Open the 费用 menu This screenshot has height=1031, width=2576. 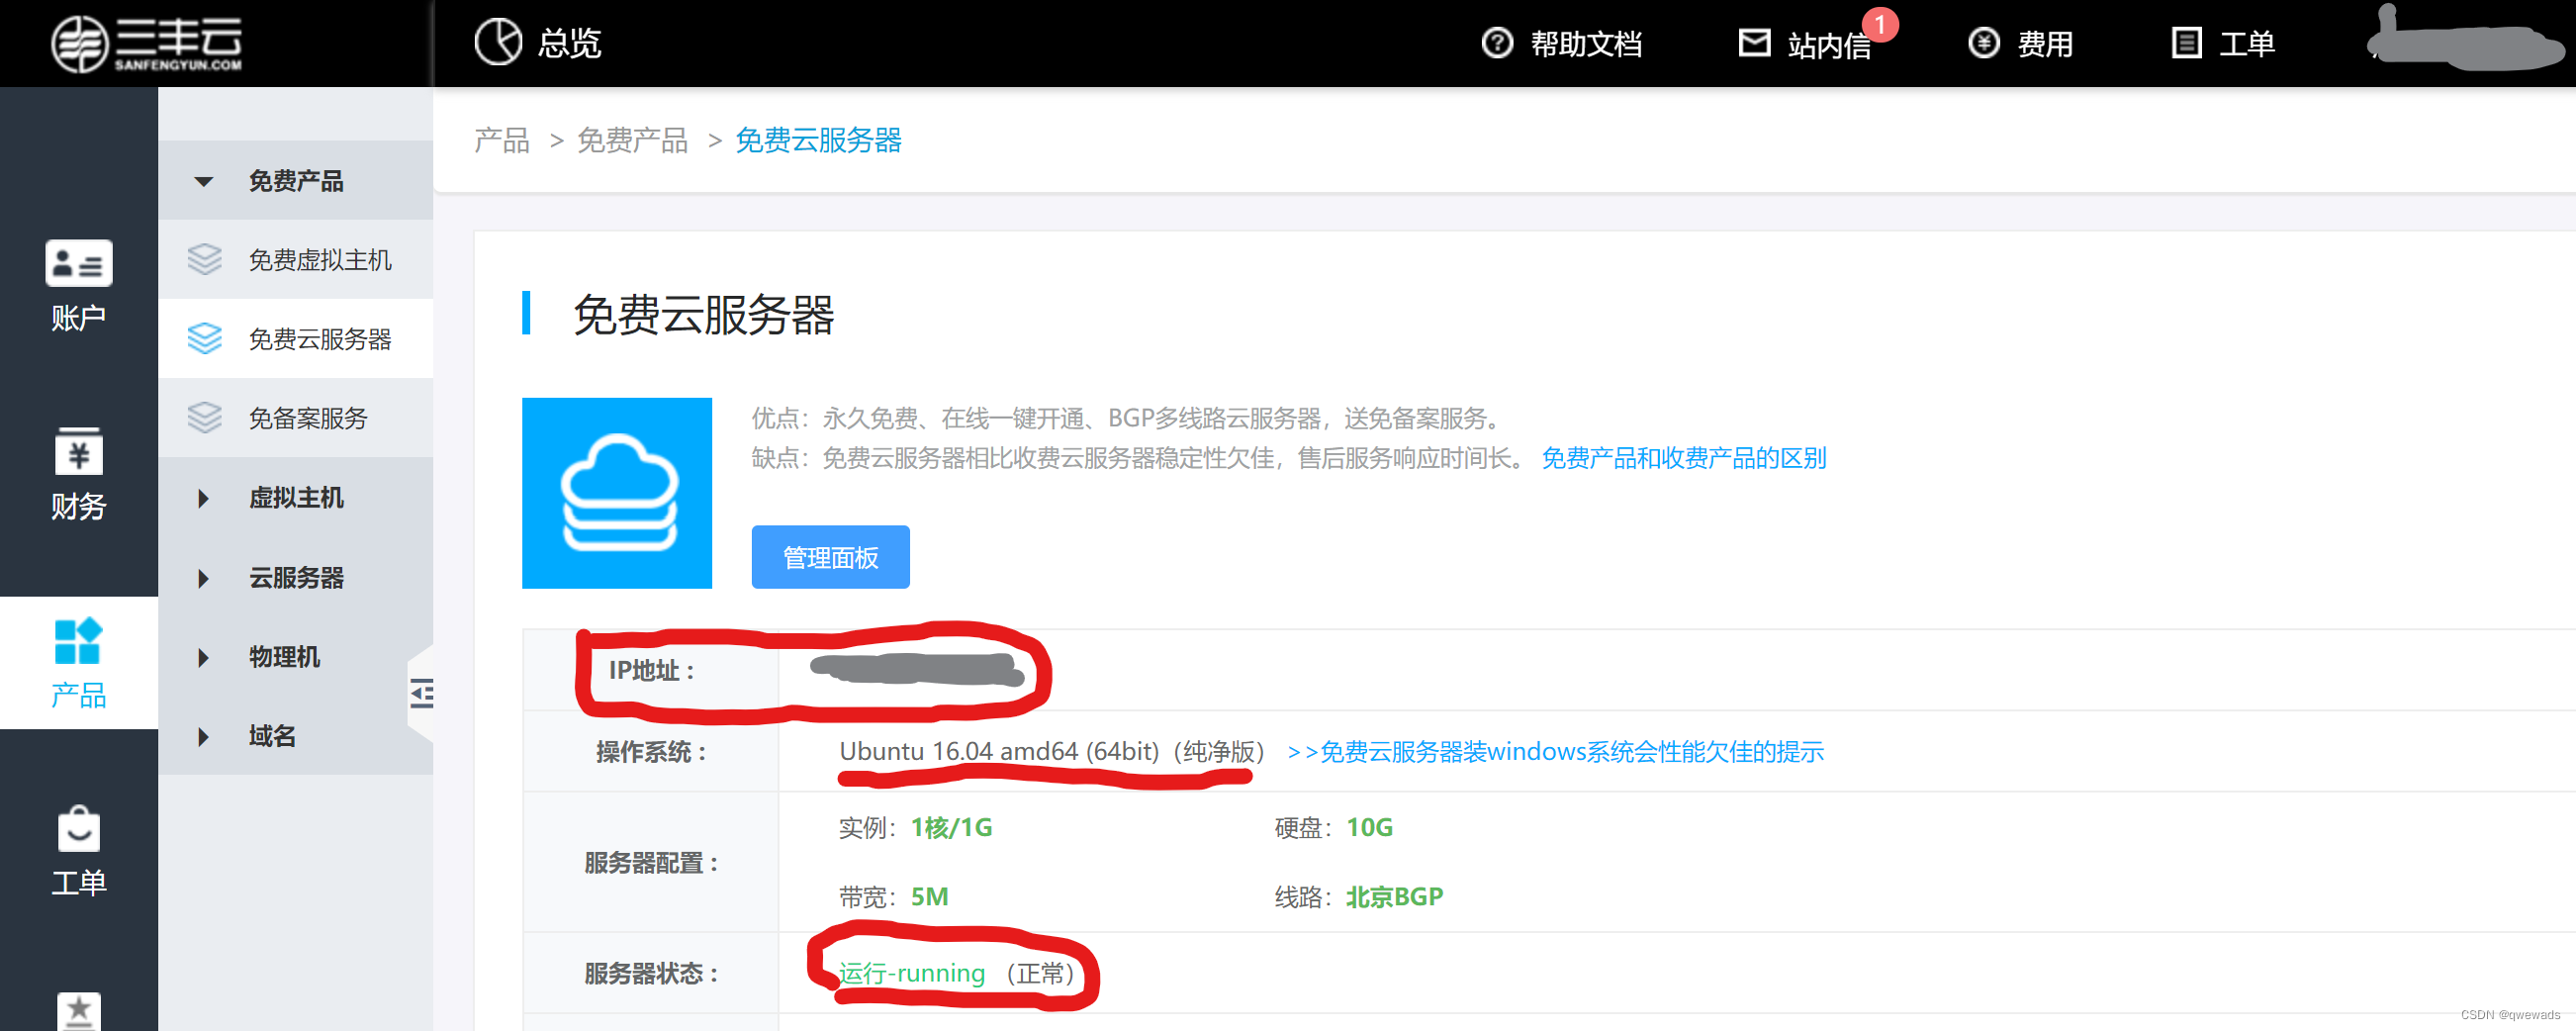point(2045,44)
